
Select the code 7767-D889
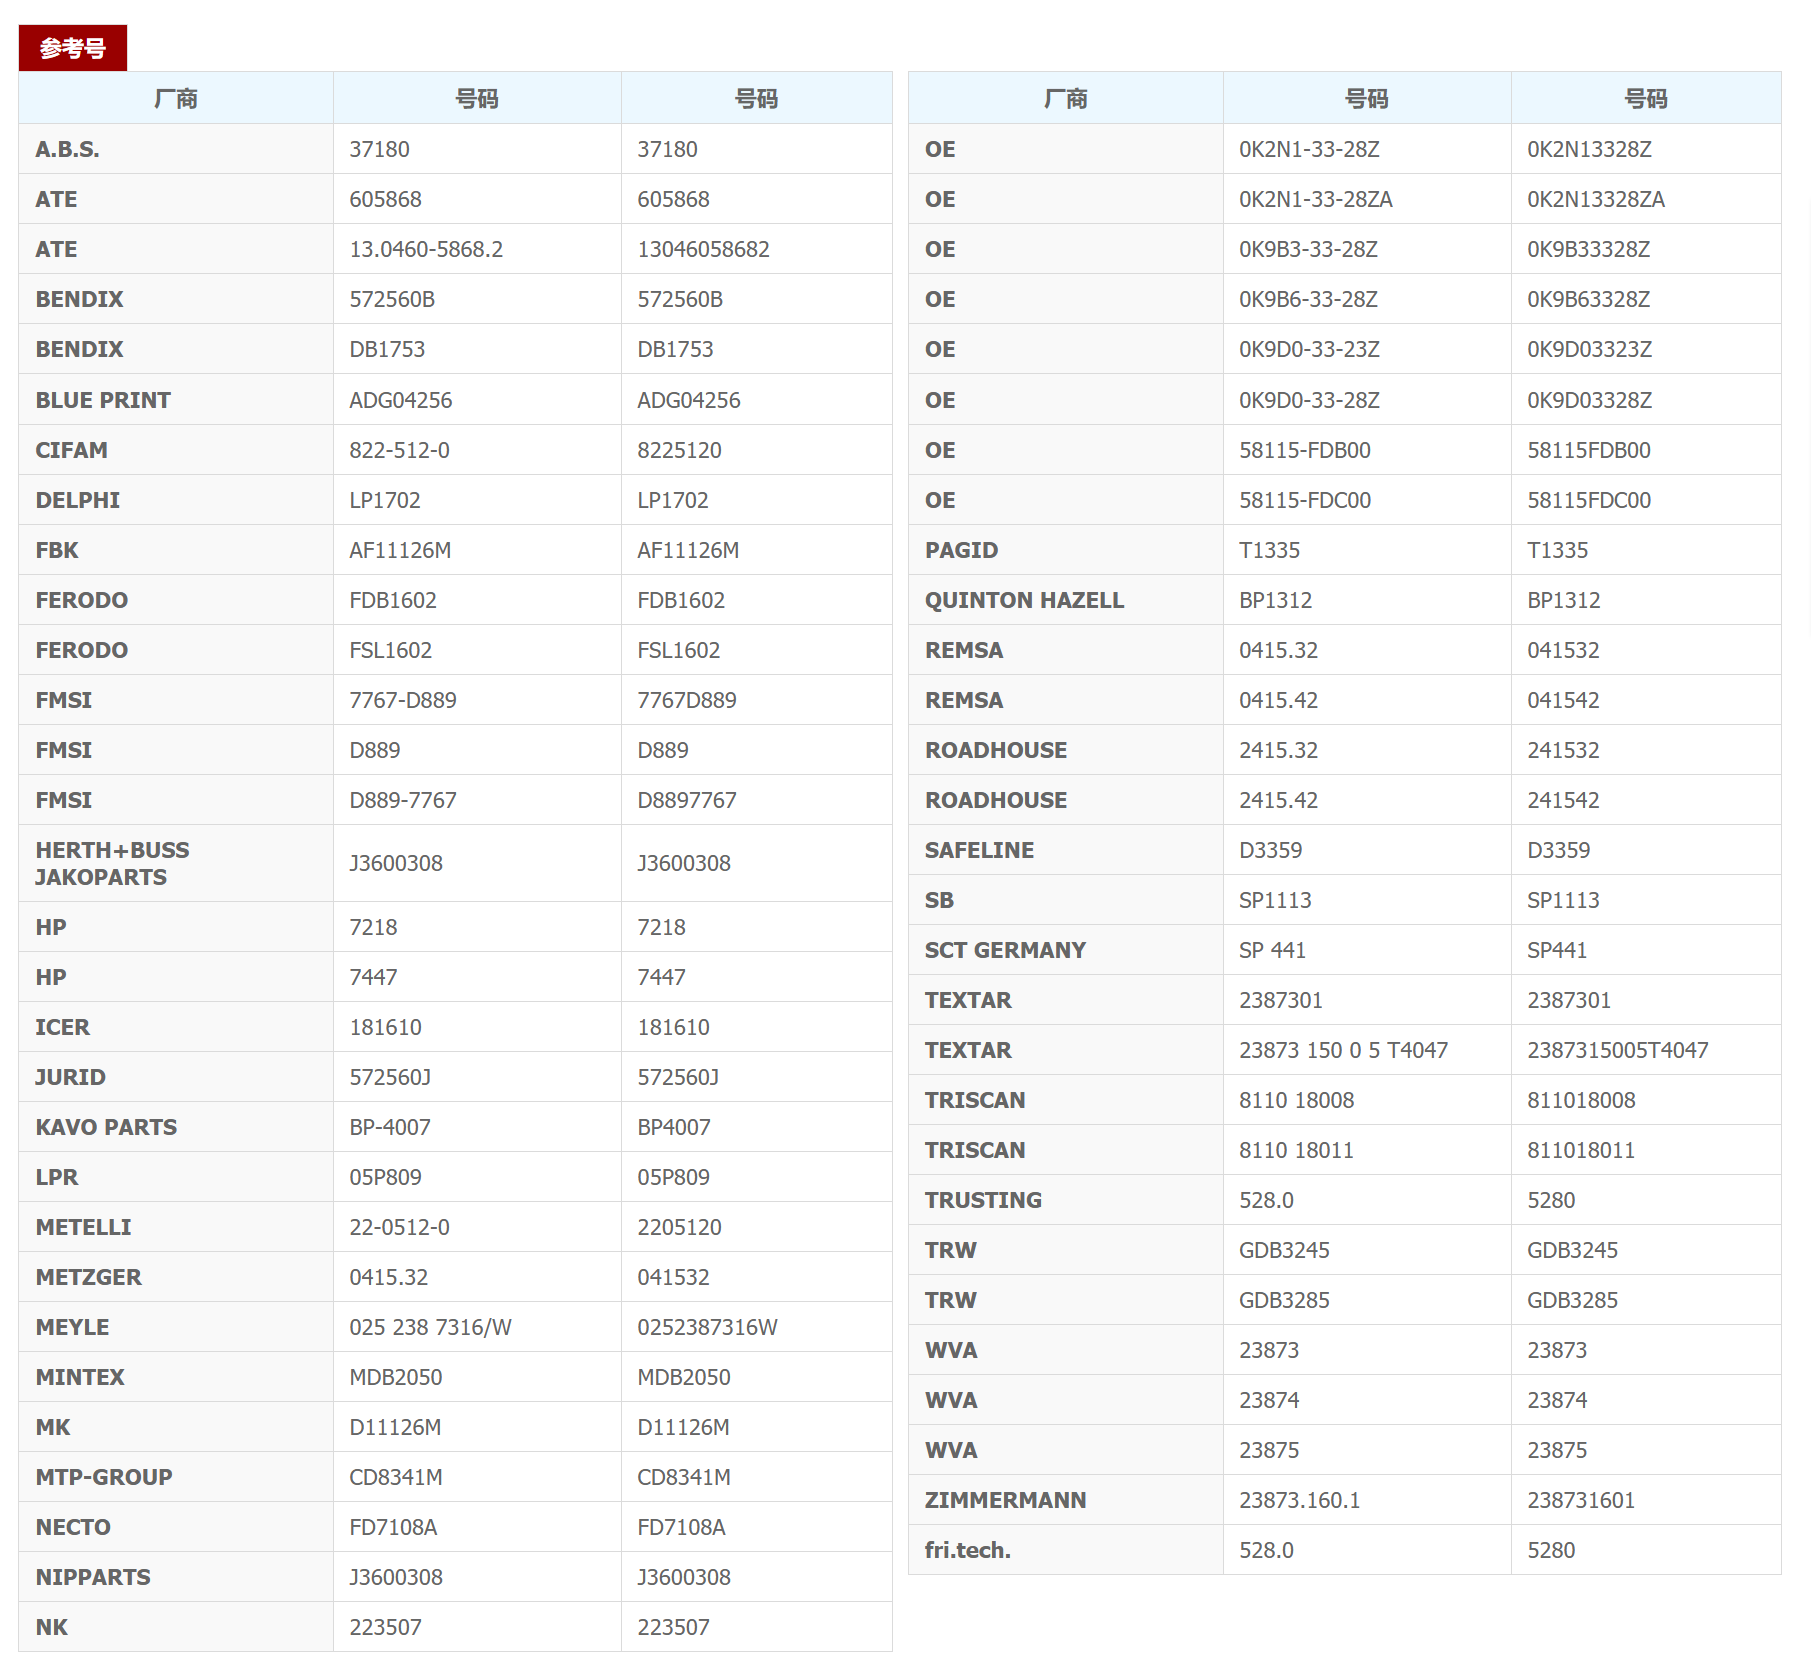click(x=403, y=700)
